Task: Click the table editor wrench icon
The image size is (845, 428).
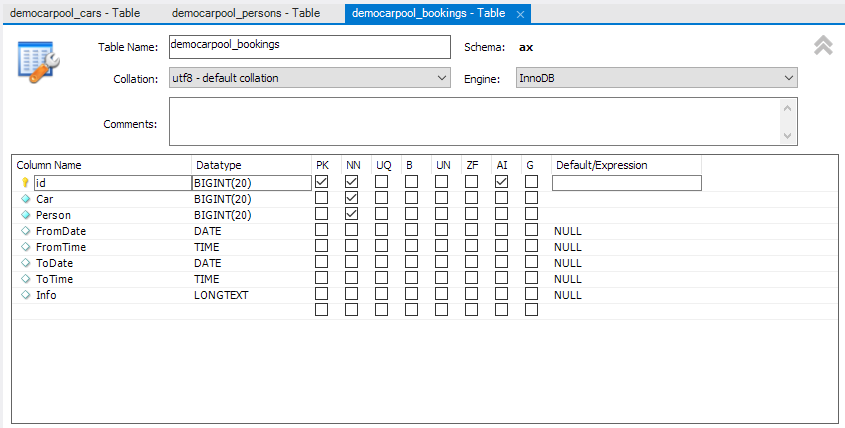Action: (x=39, y=62)
